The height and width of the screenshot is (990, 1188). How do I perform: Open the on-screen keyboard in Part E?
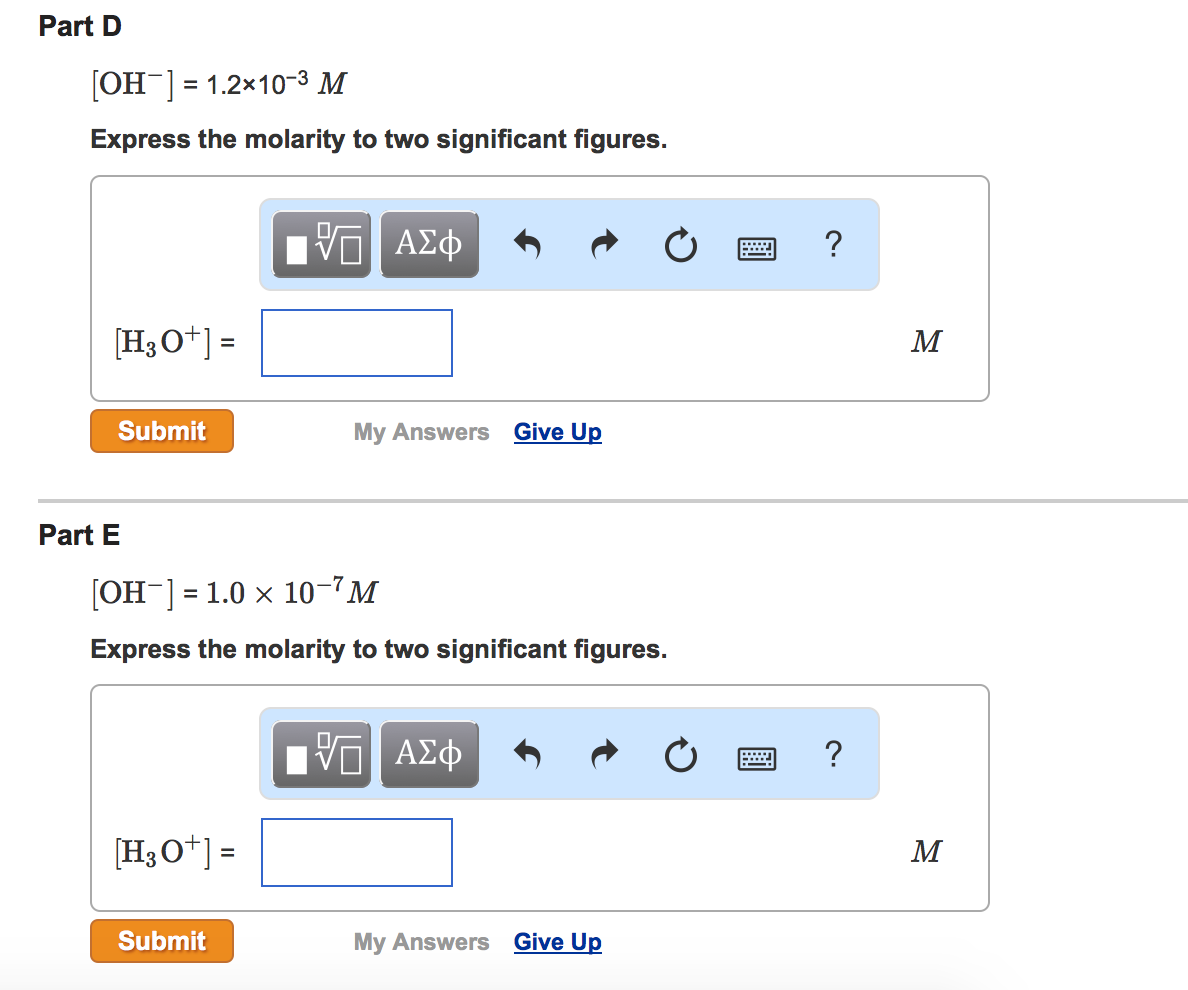[x=757, y=757]
